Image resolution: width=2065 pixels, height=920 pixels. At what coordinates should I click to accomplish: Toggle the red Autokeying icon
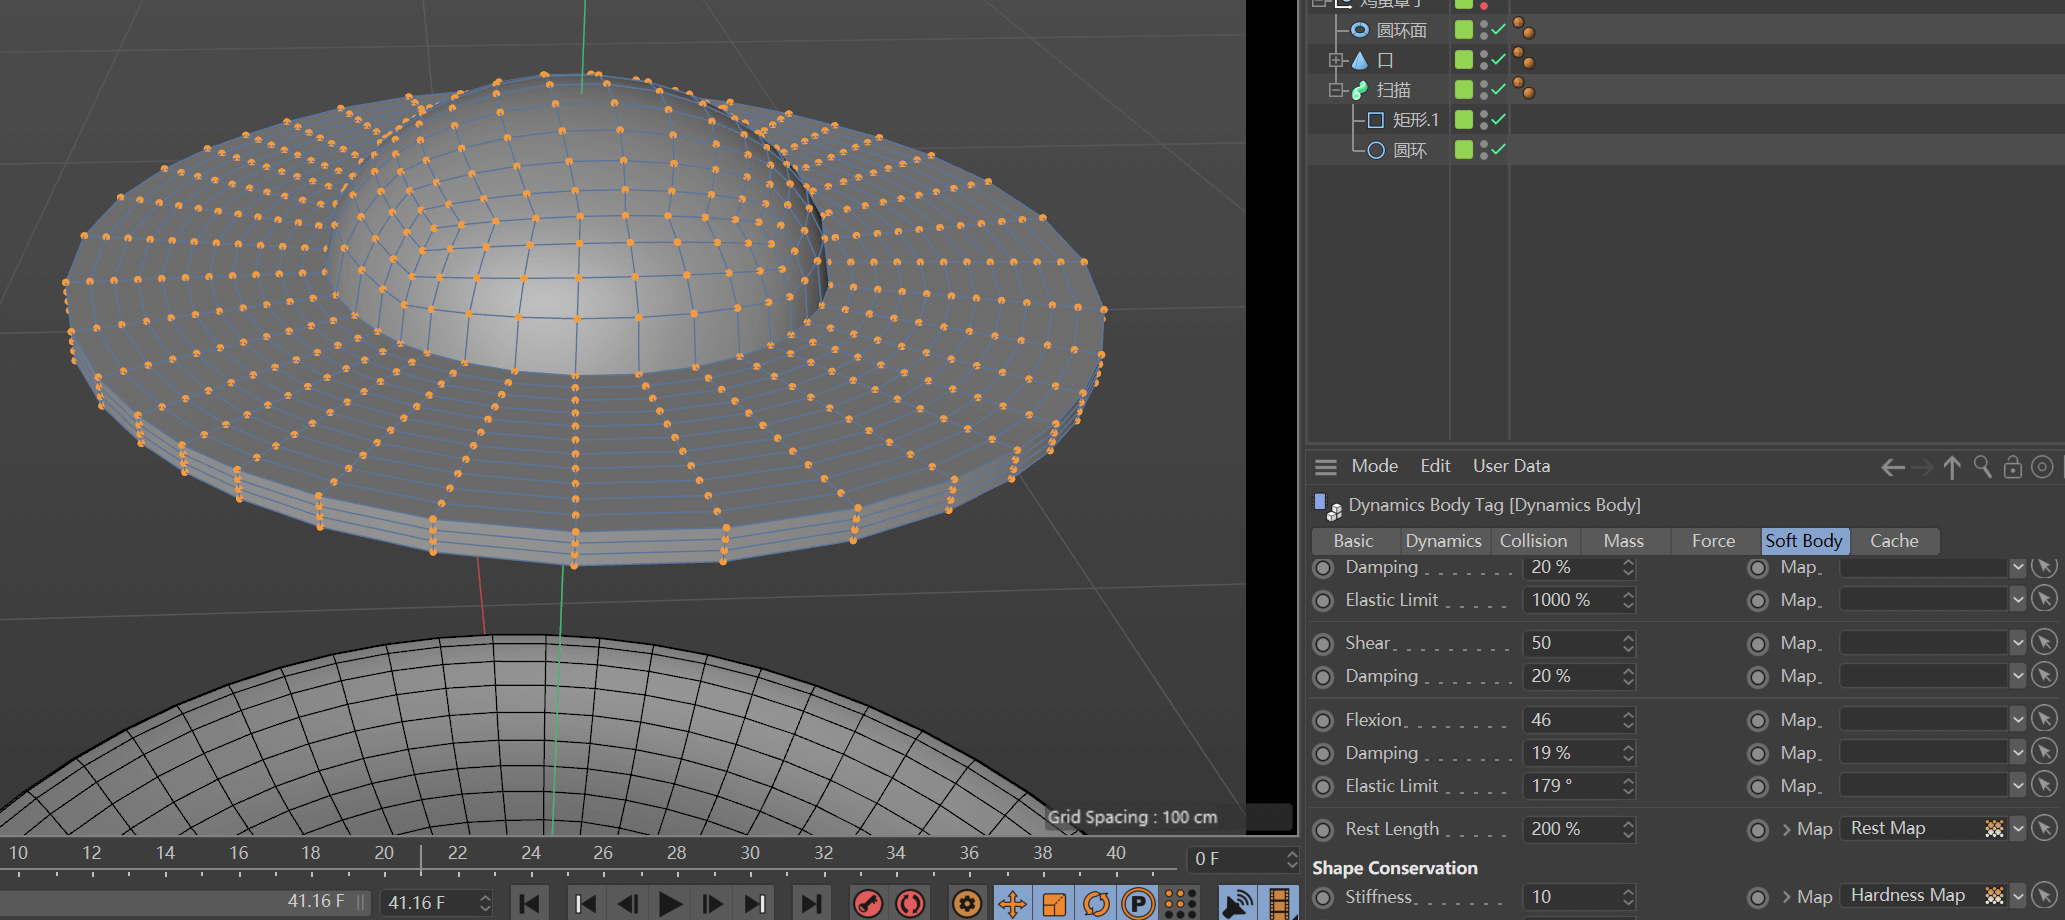pos(910,904)
